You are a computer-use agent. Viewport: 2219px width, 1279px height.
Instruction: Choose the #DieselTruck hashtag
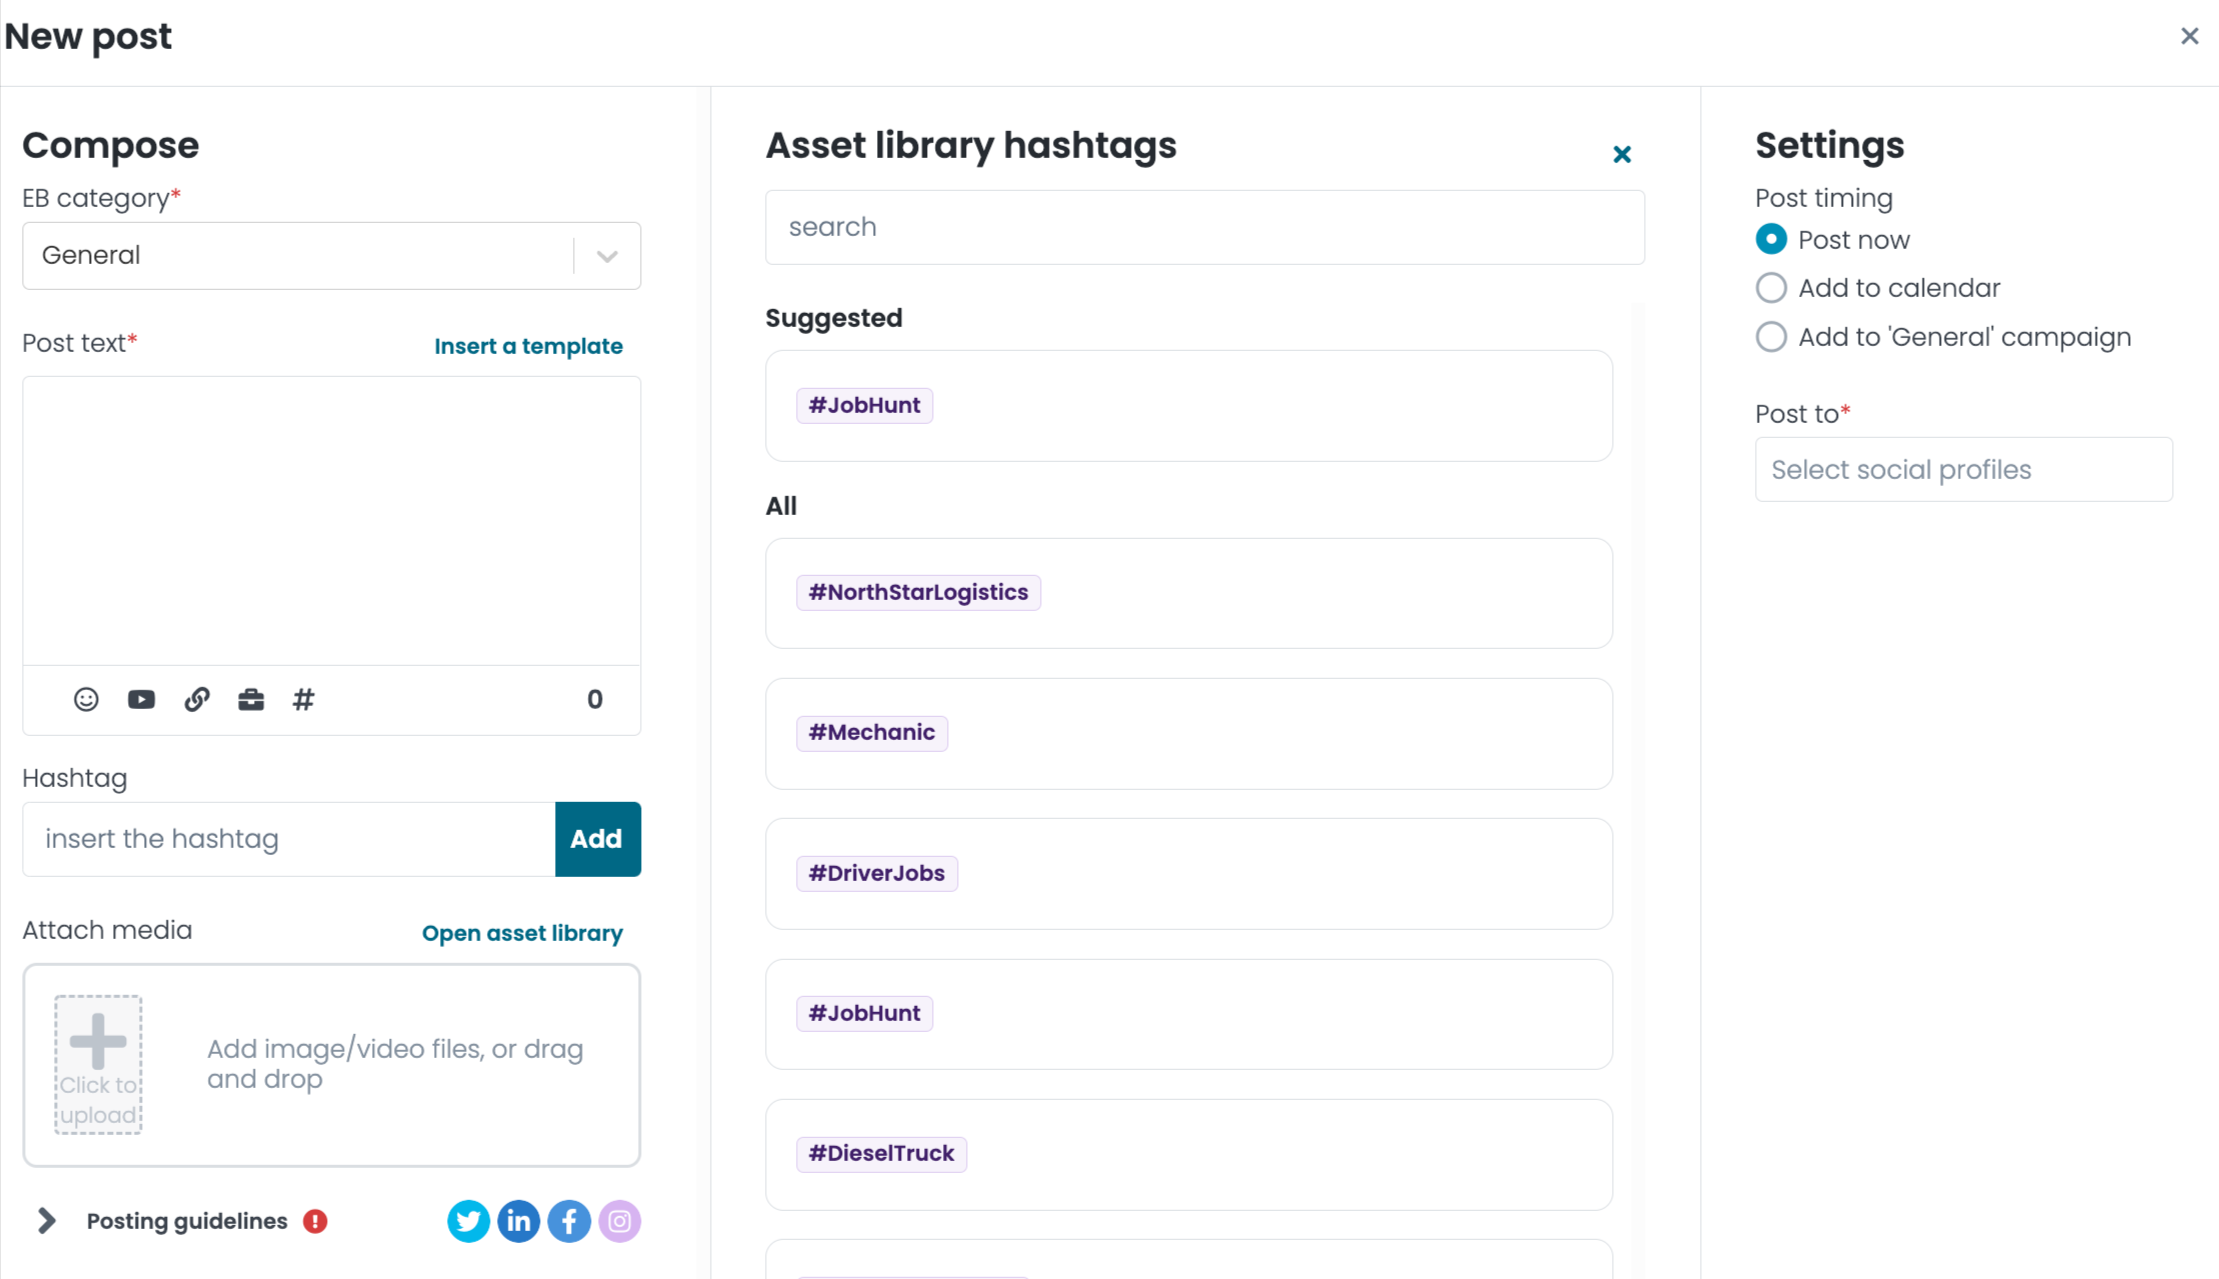click(881, 1153)
